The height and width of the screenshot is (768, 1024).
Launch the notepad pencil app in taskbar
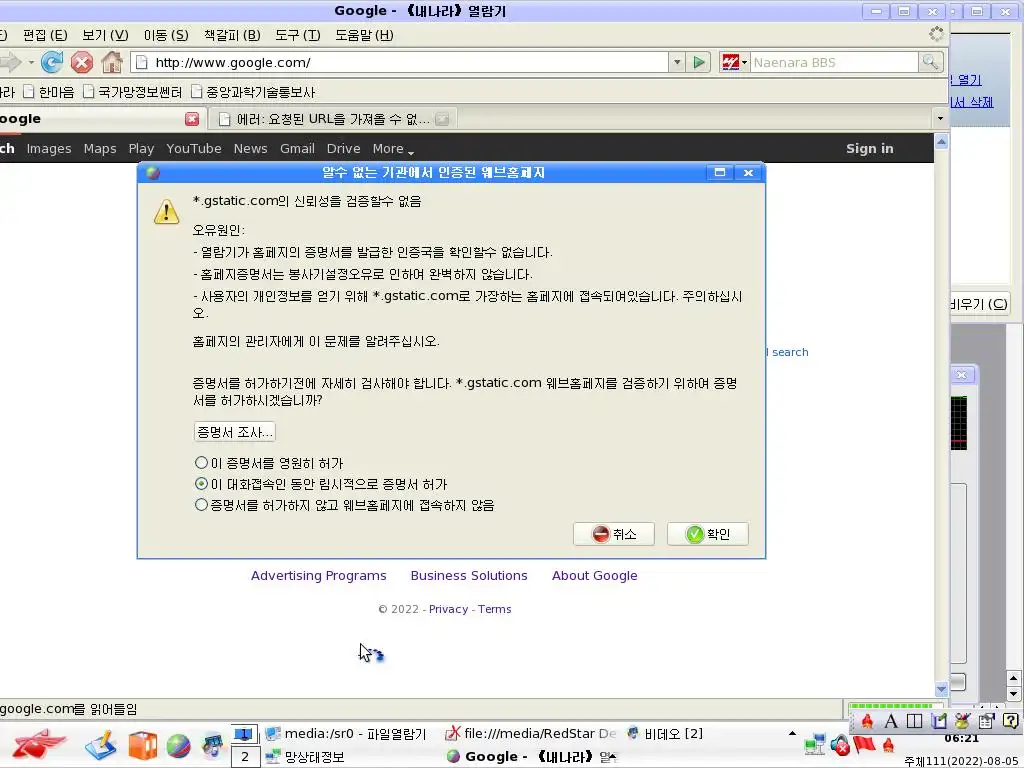click(101, 745)
